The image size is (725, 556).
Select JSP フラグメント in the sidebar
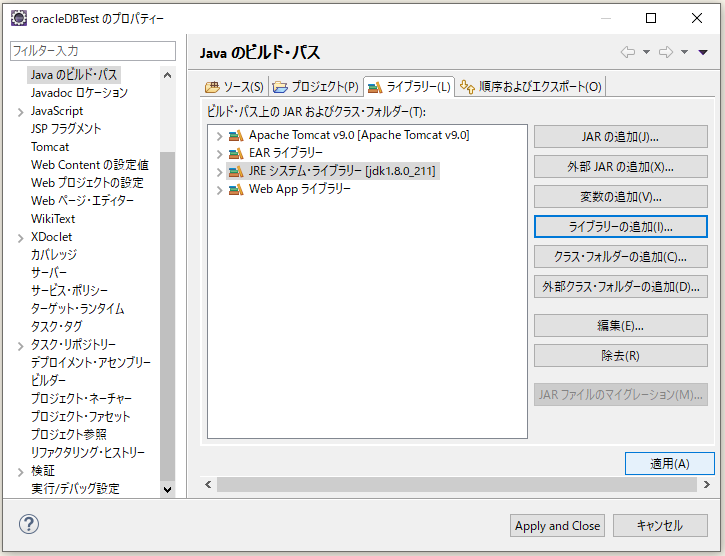pos(66,129)
